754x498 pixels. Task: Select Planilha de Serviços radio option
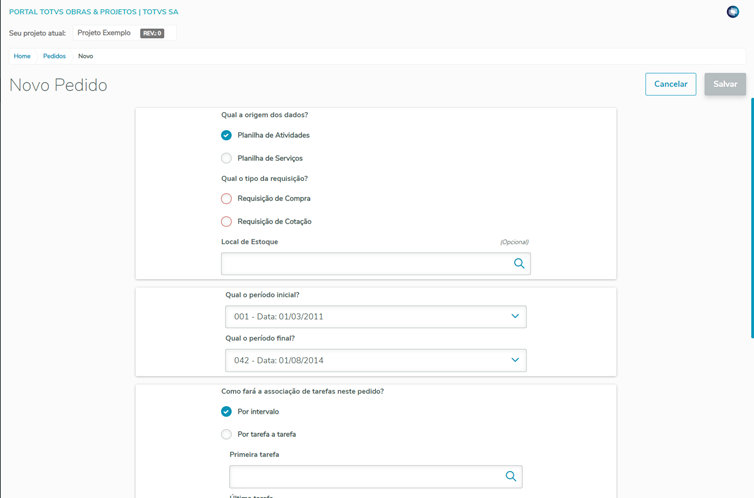pyautogui.click(x=227, y=158)
